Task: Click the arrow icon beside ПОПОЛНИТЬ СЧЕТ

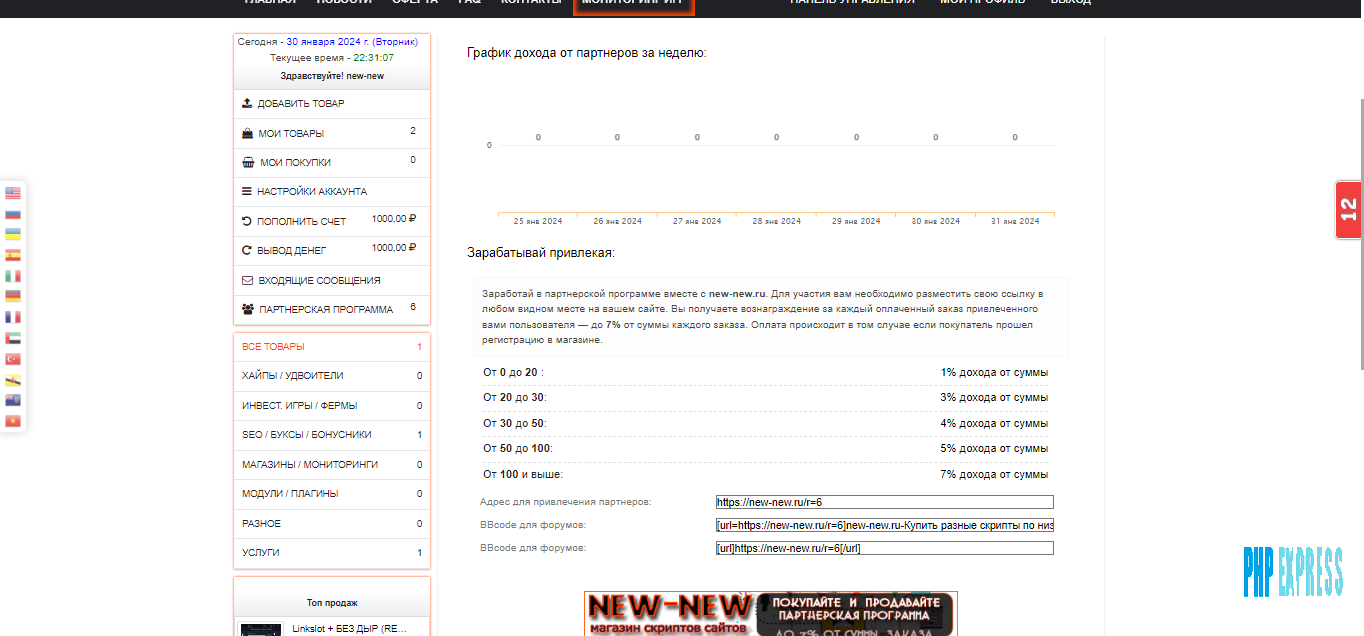Action: coord(247,221)
